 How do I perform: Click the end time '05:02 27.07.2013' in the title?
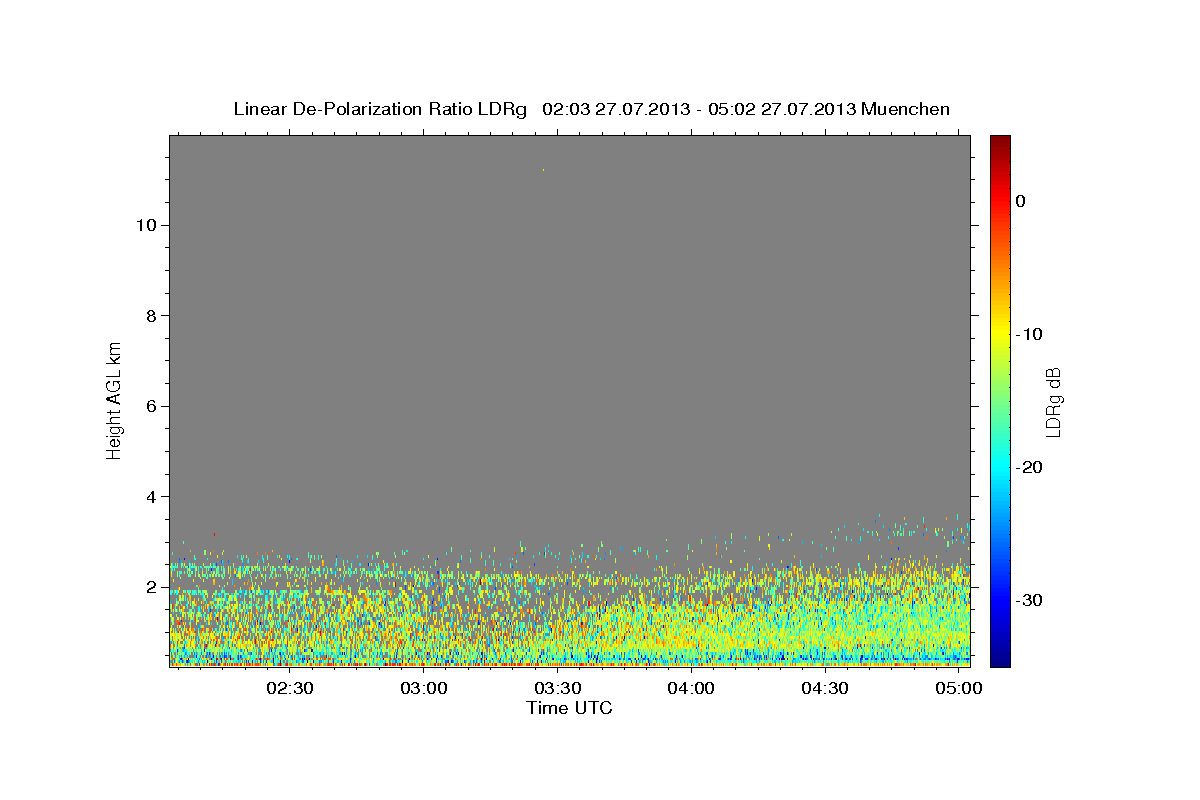coord(781,109)
